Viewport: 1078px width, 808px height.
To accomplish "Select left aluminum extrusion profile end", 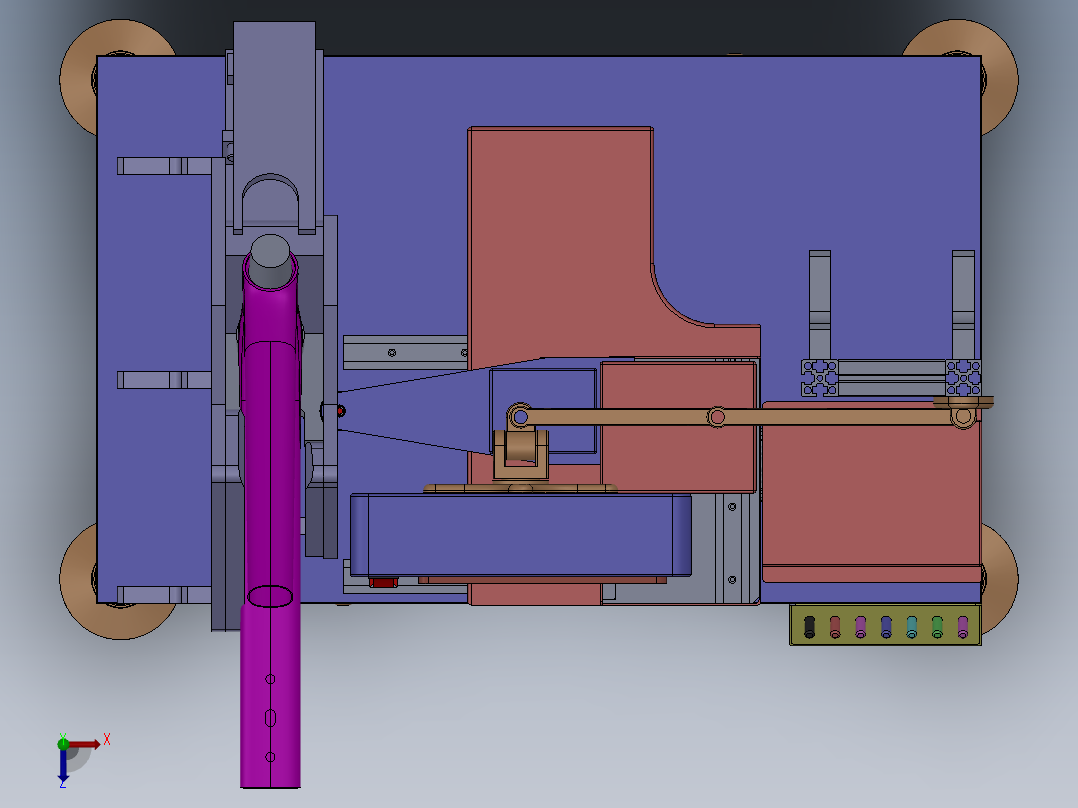I will pyautogui.click(x=820, y=378).
